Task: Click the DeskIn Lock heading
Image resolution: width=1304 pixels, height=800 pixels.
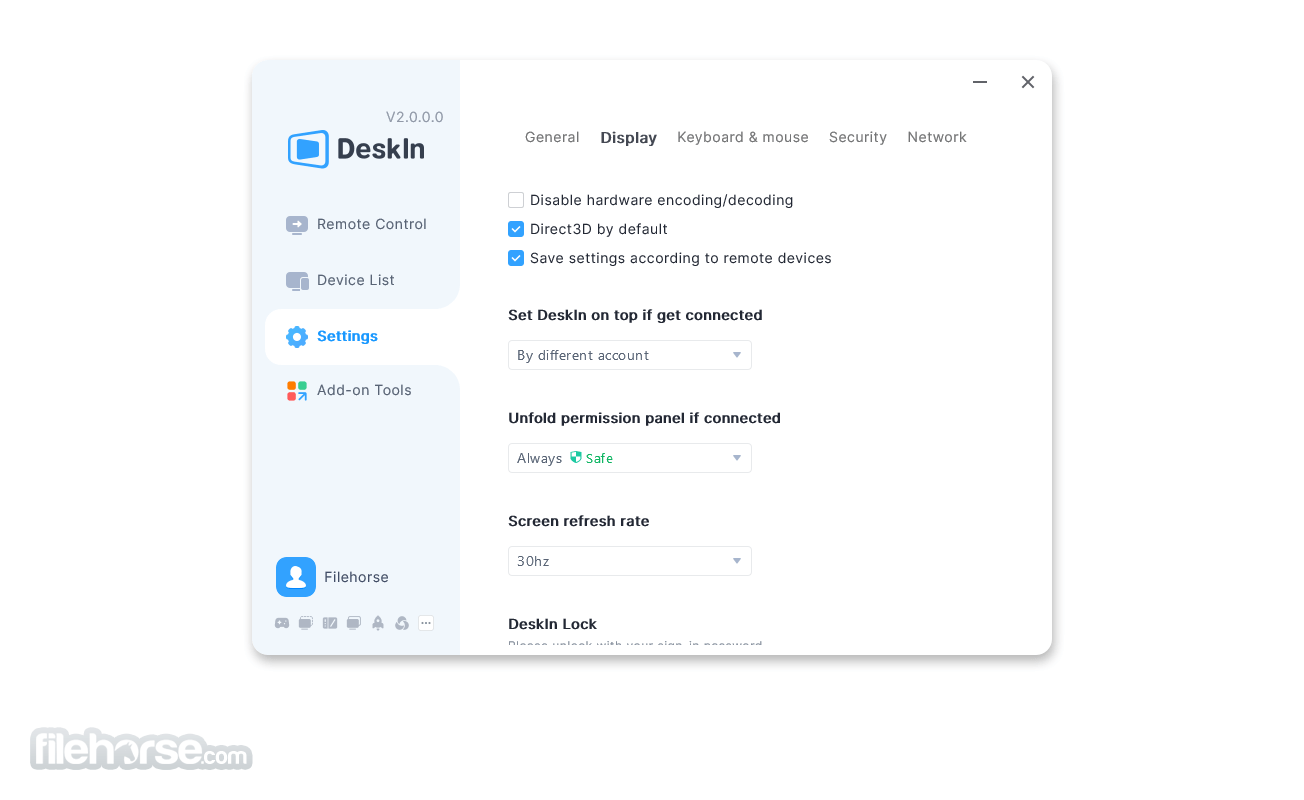Action: point(552,624)
